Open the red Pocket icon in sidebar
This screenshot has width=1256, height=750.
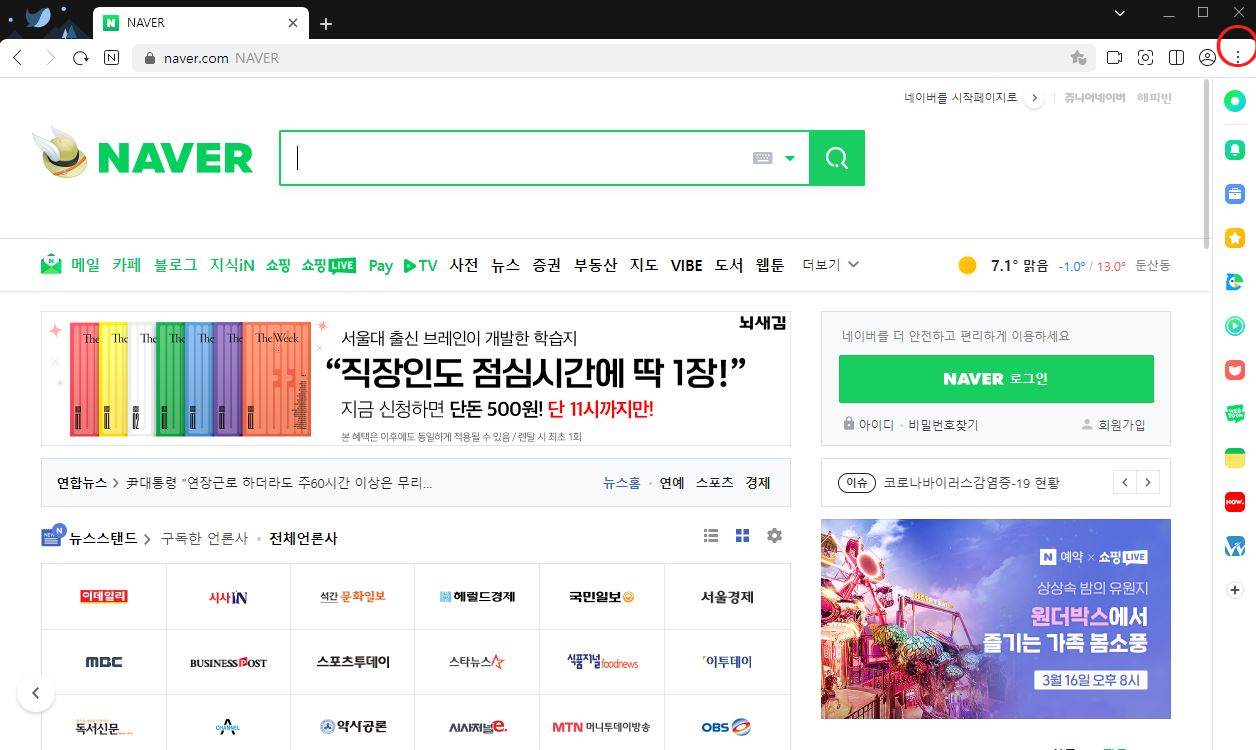click(1235, 370)
